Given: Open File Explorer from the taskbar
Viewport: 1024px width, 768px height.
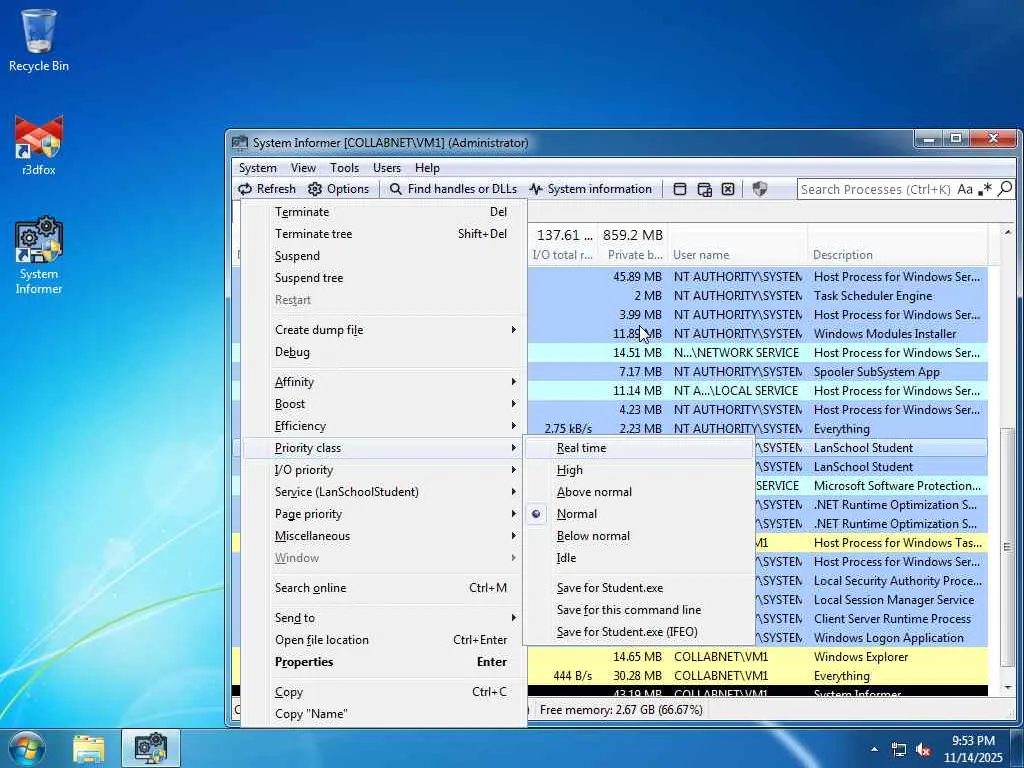Looking at the screenshot, I should click(x=89, y=748).
